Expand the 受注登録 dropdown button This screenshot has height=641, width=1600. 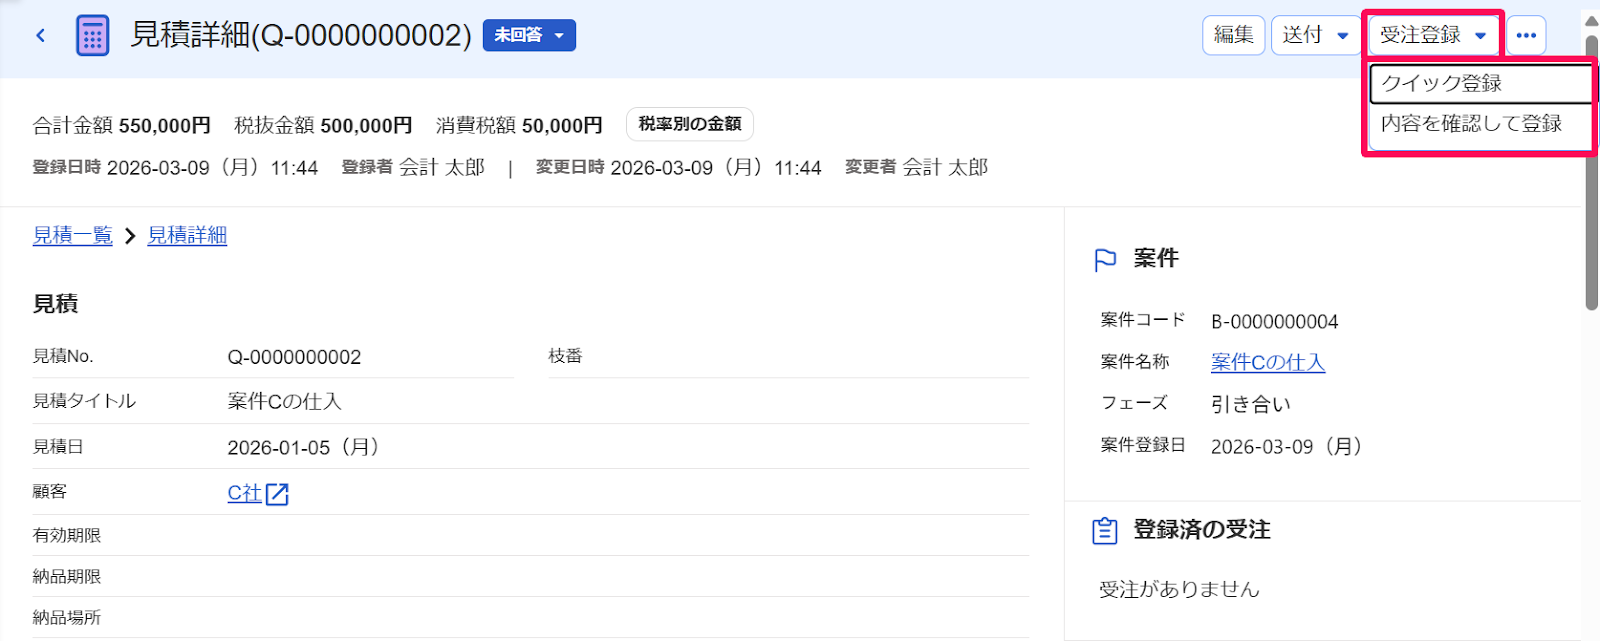[1434, 35]
